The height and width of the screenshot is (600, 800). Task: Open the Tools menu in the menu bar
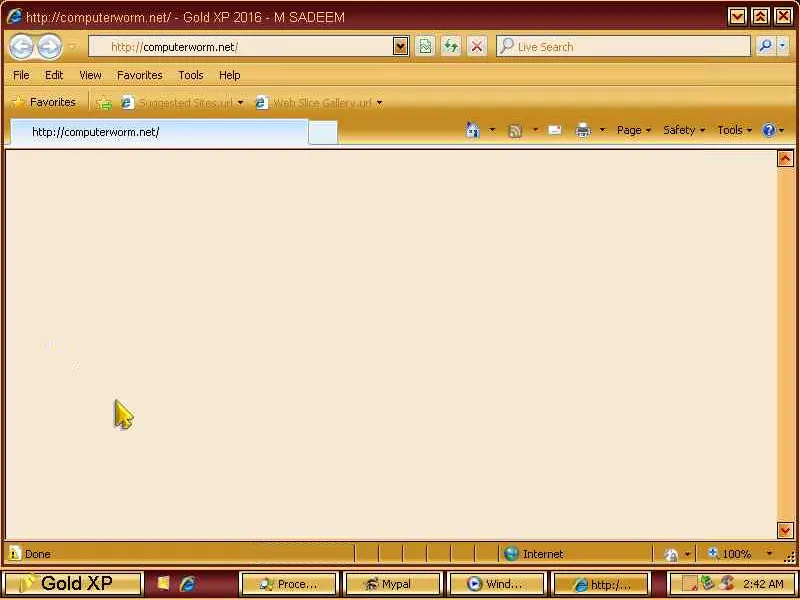[x=191, y=76]
